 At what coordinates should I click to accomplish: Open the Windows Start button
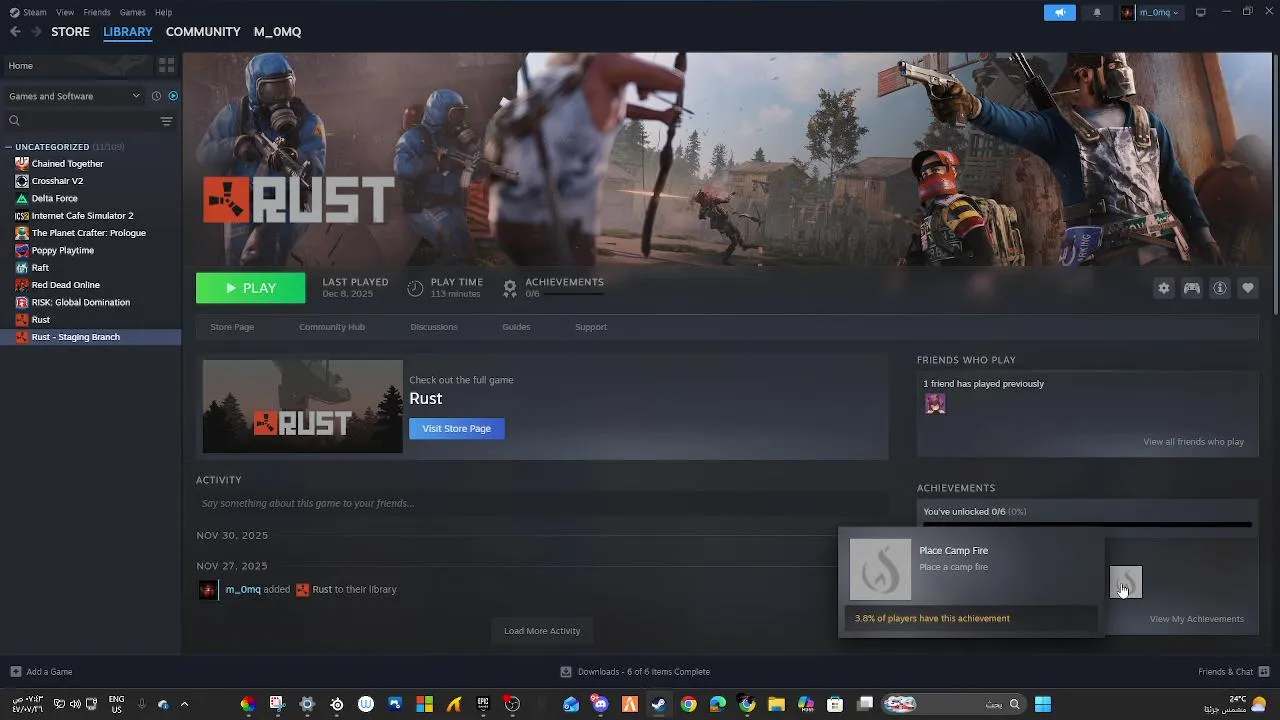pyautogui.click(x=1043, y=704)
